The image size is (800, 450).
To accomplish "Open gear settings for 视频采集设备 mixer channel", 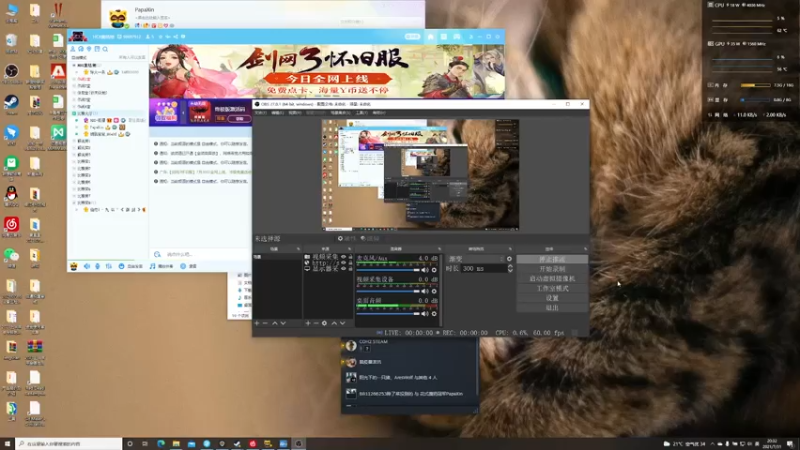I will click(x=434, y=291).
